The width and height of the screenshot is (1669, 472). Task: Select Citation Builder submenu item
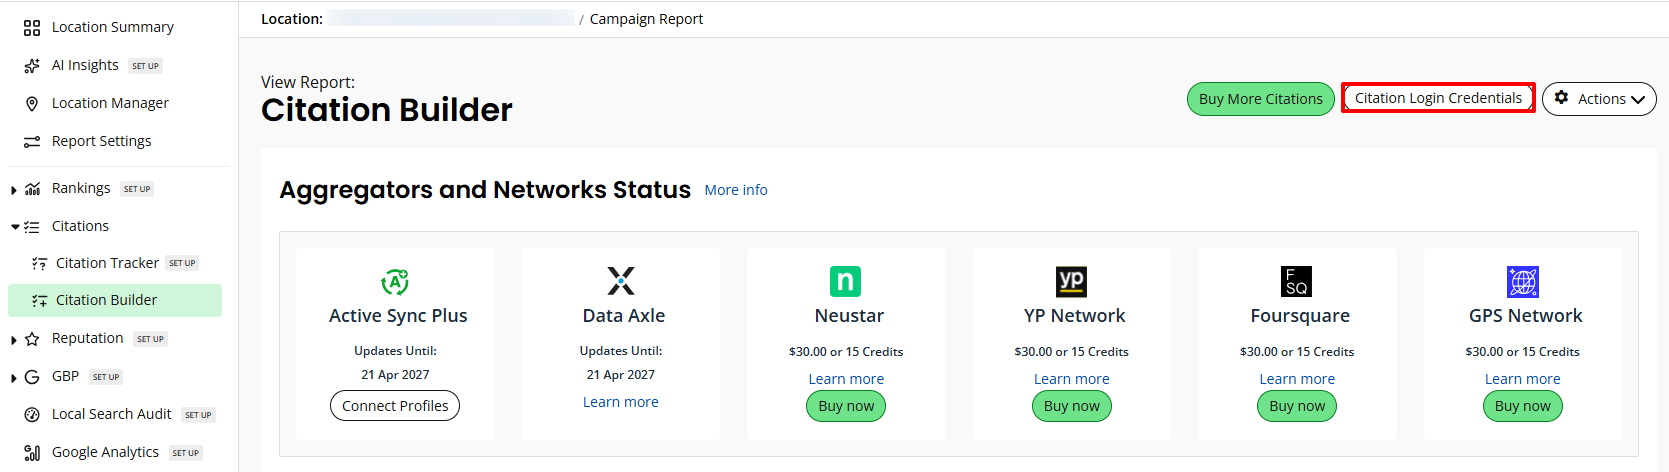(x=115, y=300)
